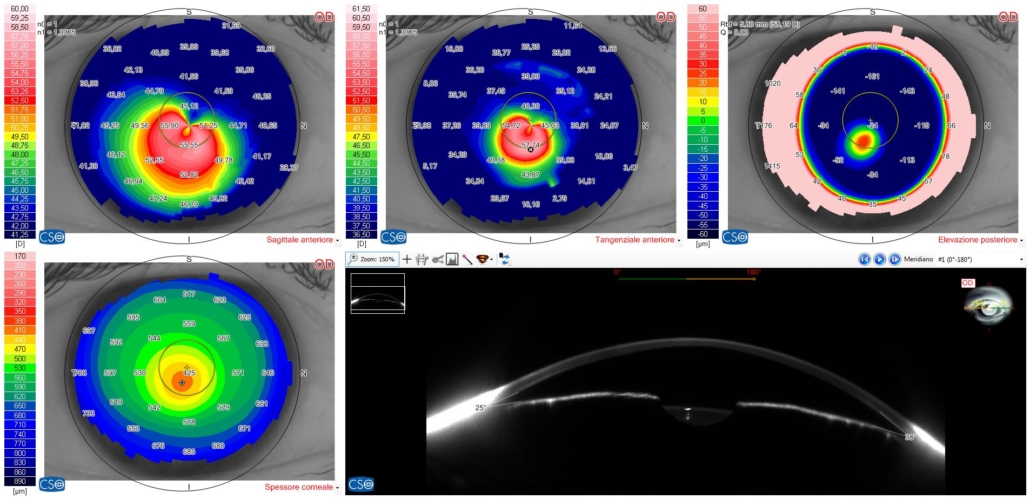Select the line drawing tool
Screen dimensions: 1030x499
click(x=466, y=259)
